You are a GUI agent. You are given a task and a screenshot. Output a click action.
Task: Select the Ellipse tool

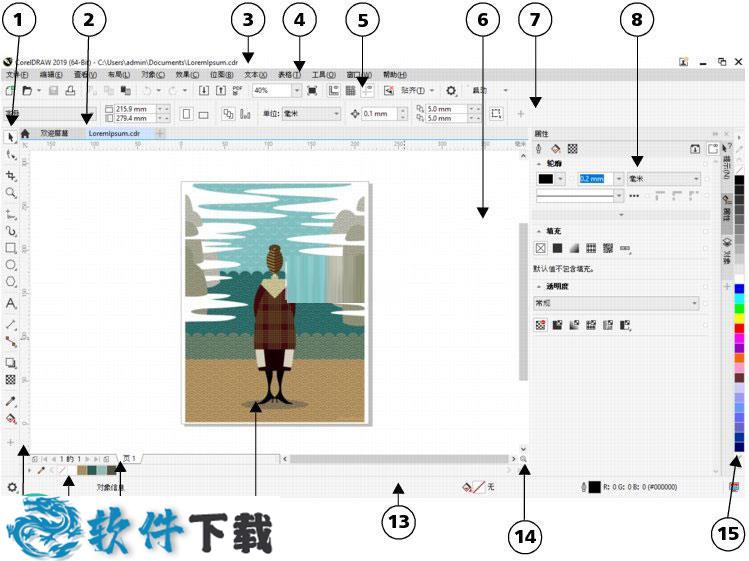click(x=11, y=265)
